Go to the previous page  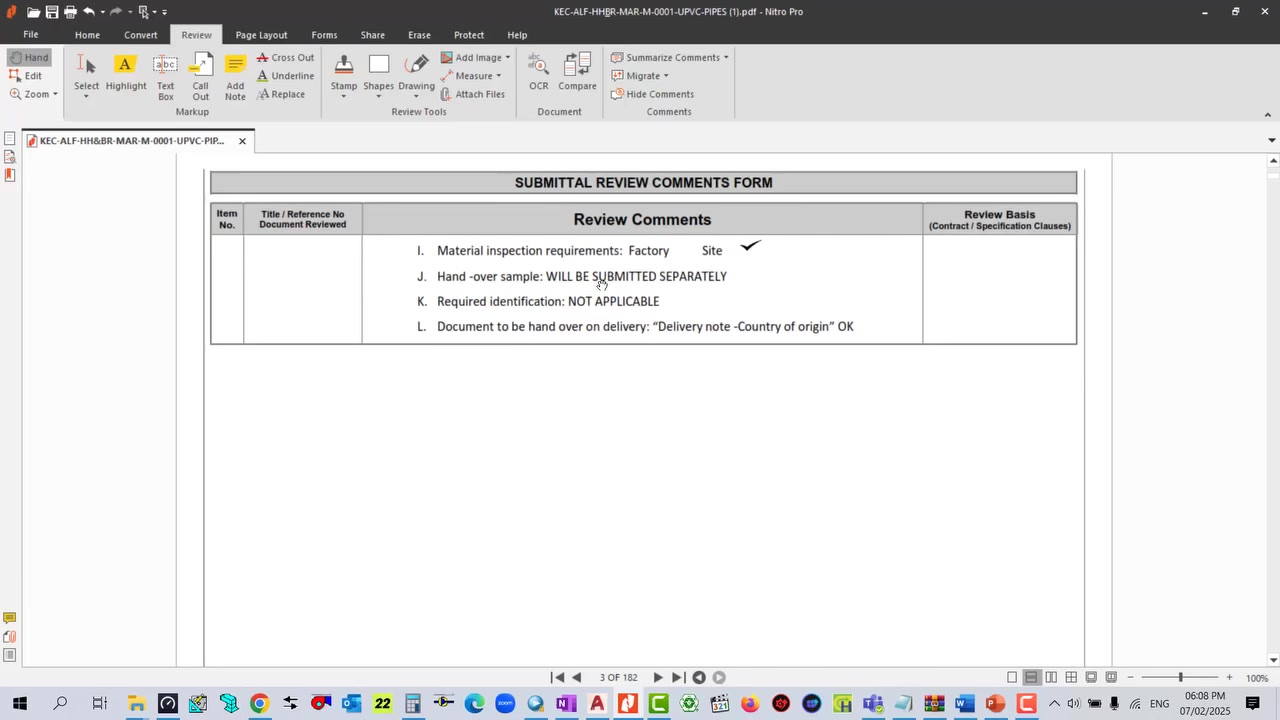(577, 678)
